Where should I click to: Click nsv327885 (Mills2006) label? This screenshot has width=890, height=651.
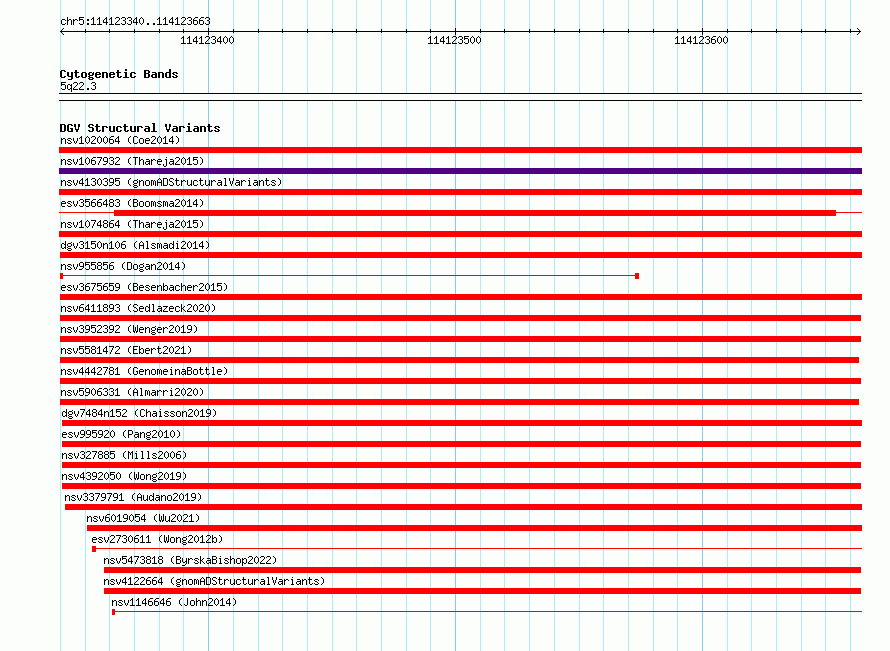click(124, 455)
